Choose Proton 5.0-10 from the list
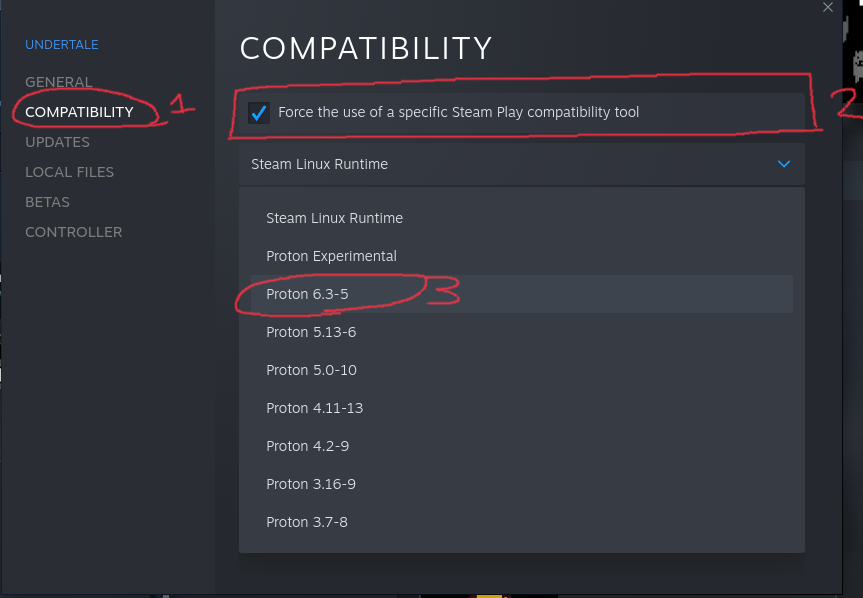863x598 pixels. pos(311,370)
